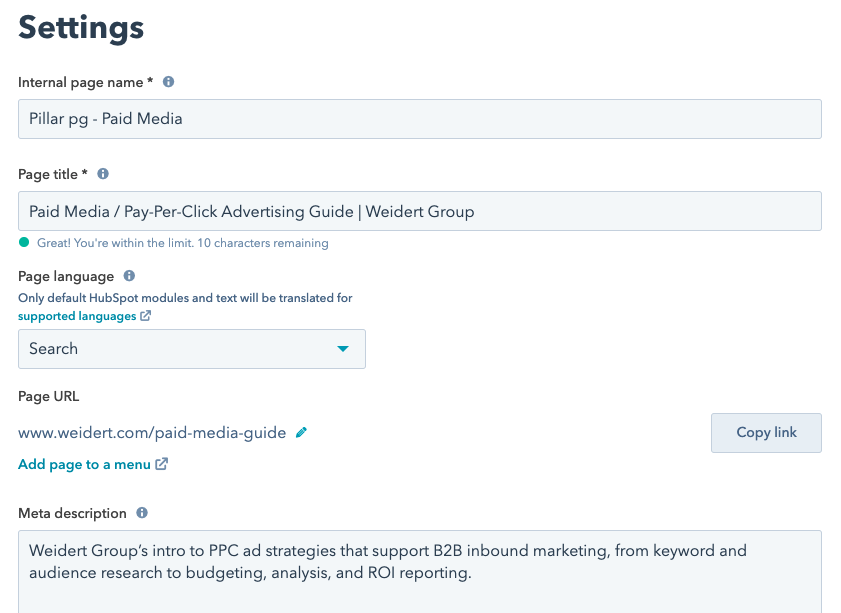Edit the page URL with the pencil icon

click(301, 432)
